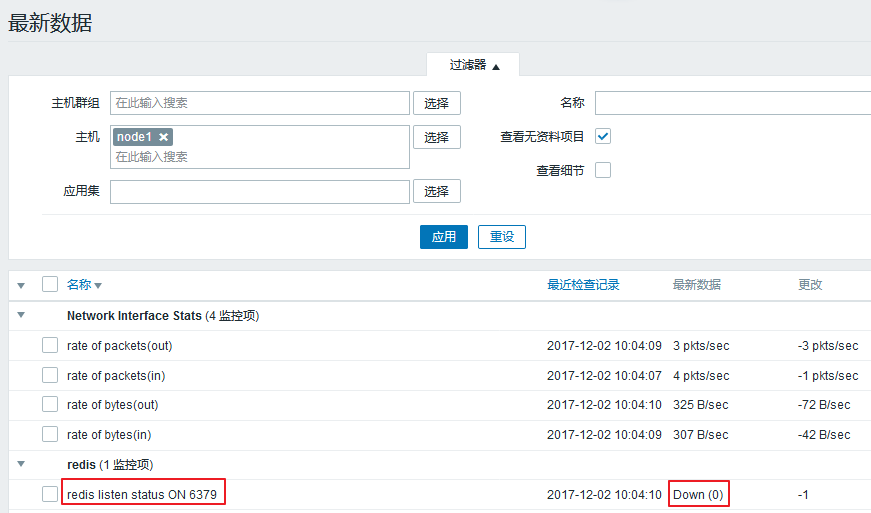
Task: Toggle the 查看无资料项目 checkbox
Action: coord(603,136)
